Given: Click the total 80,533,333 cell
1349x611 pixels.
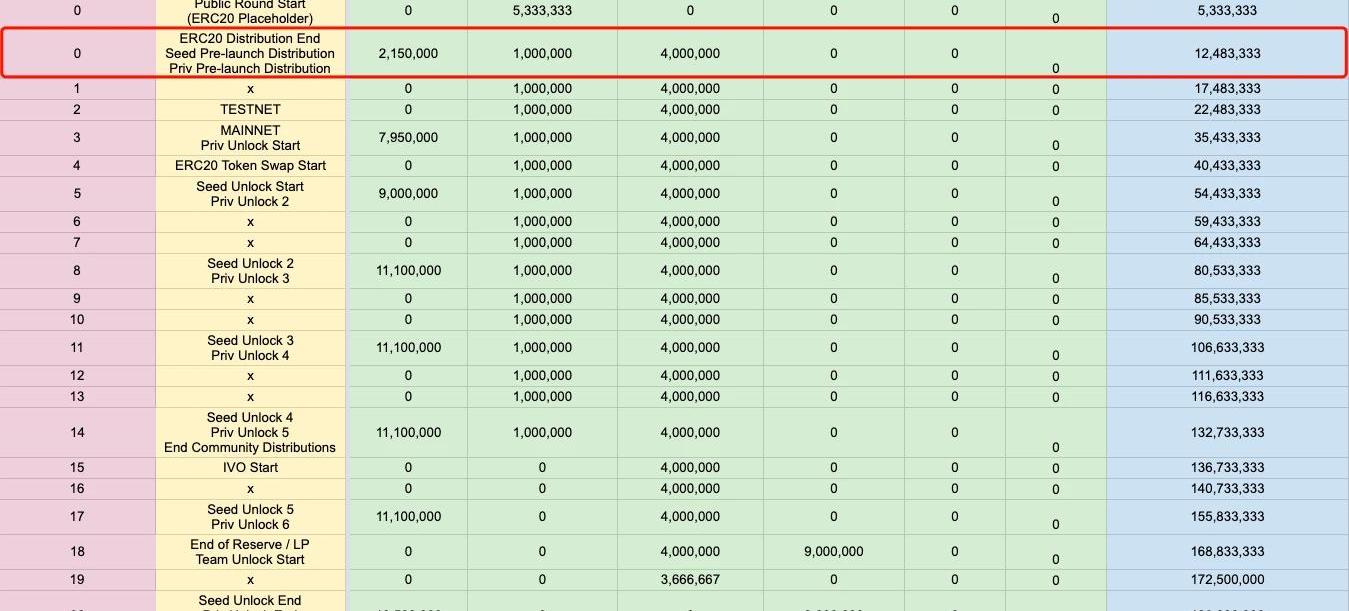Looking at the screenshot, I should pyautogui.click(x=1227, y=271).
